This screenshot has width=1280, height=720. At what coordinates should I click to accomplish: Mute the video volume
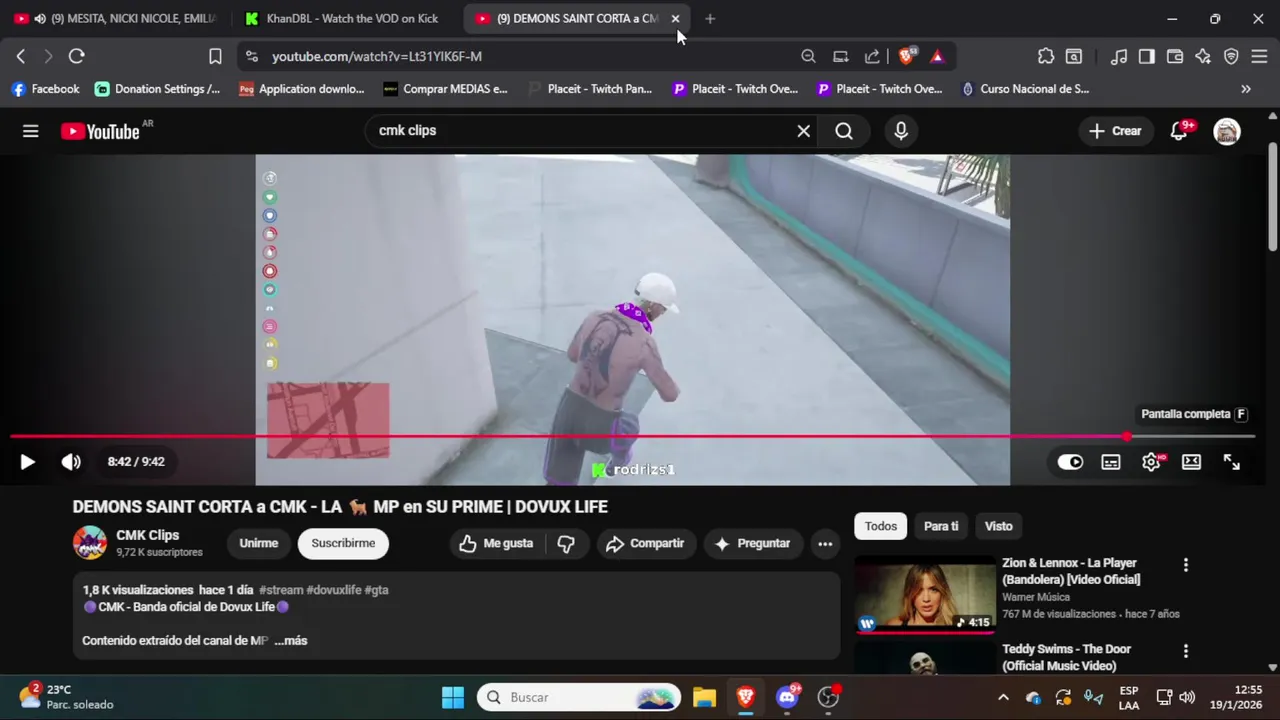71,462
